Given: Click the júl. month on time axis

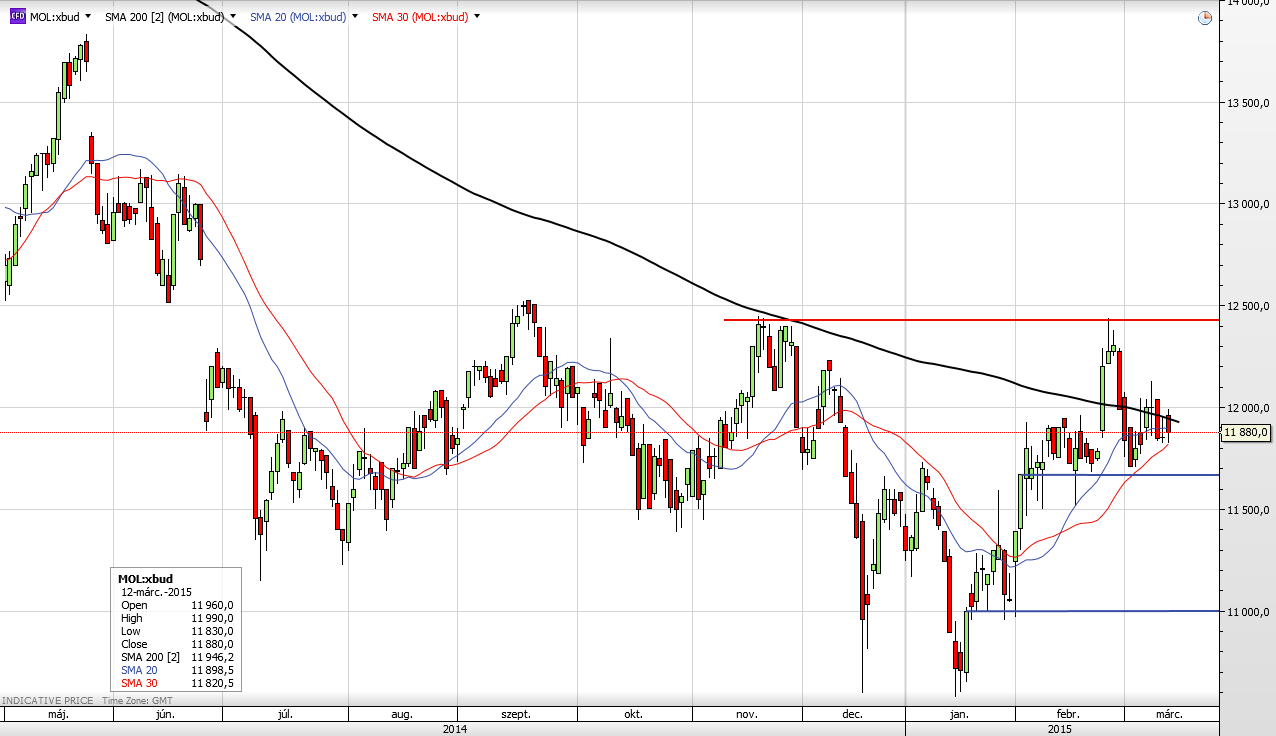Looking at the screenshot, I should (x=285, y=715).
